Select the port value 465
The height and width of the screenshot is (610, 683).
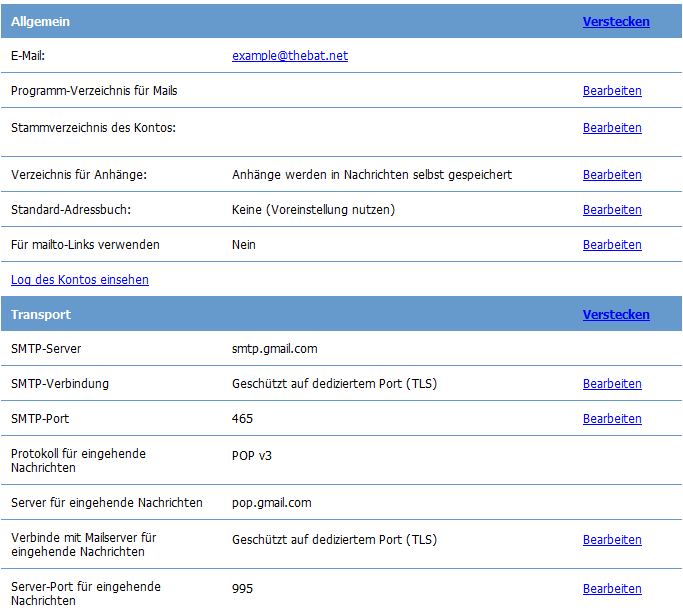coord(242,418)
